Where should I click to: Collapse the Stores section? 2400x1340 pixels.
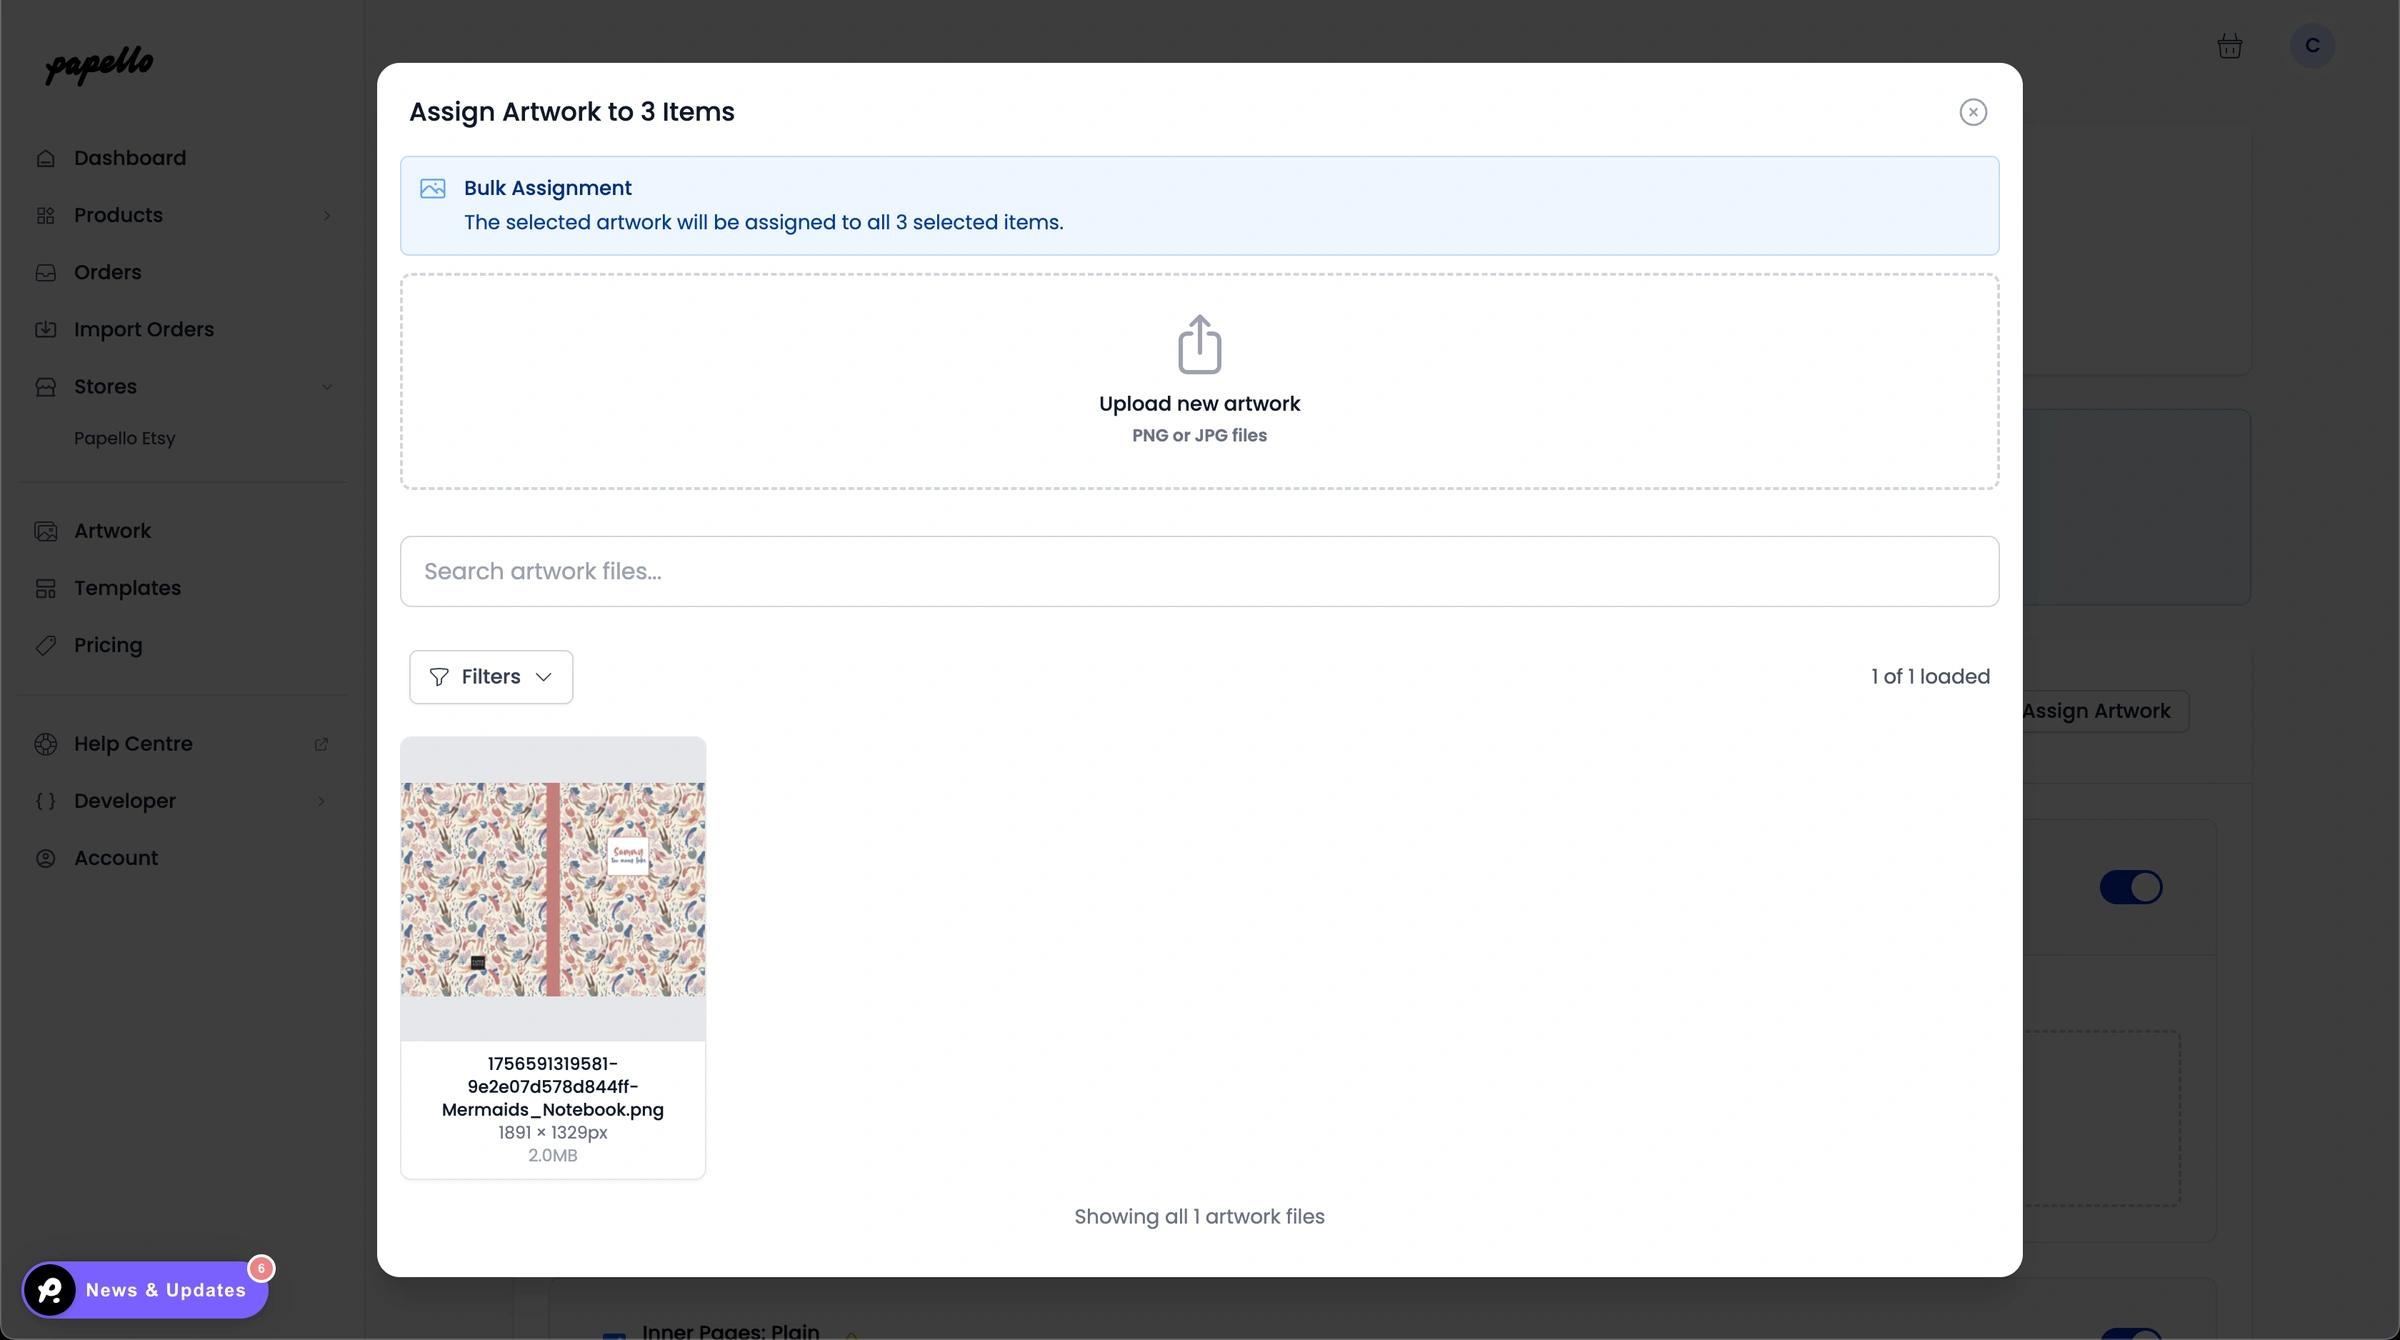pyautogui.click(x=328, y=386)
